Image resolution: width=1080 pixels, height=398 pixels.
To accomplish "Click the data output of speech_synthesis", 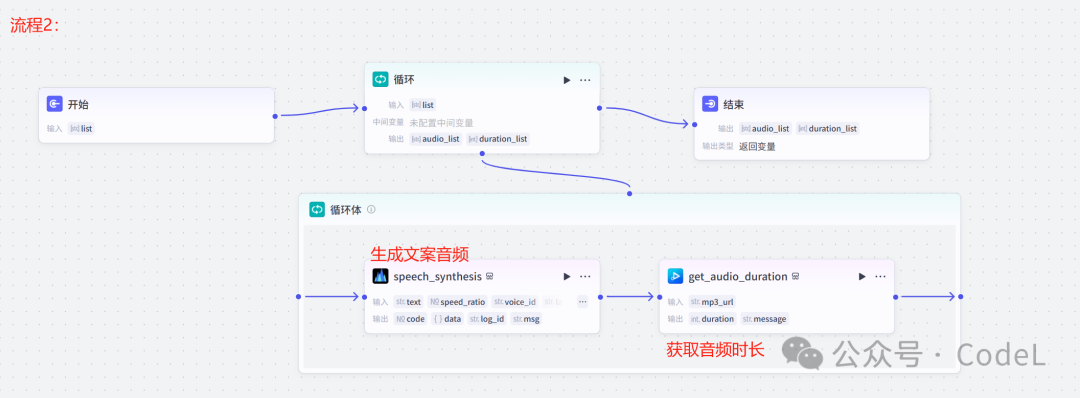I will click(448, 319).
